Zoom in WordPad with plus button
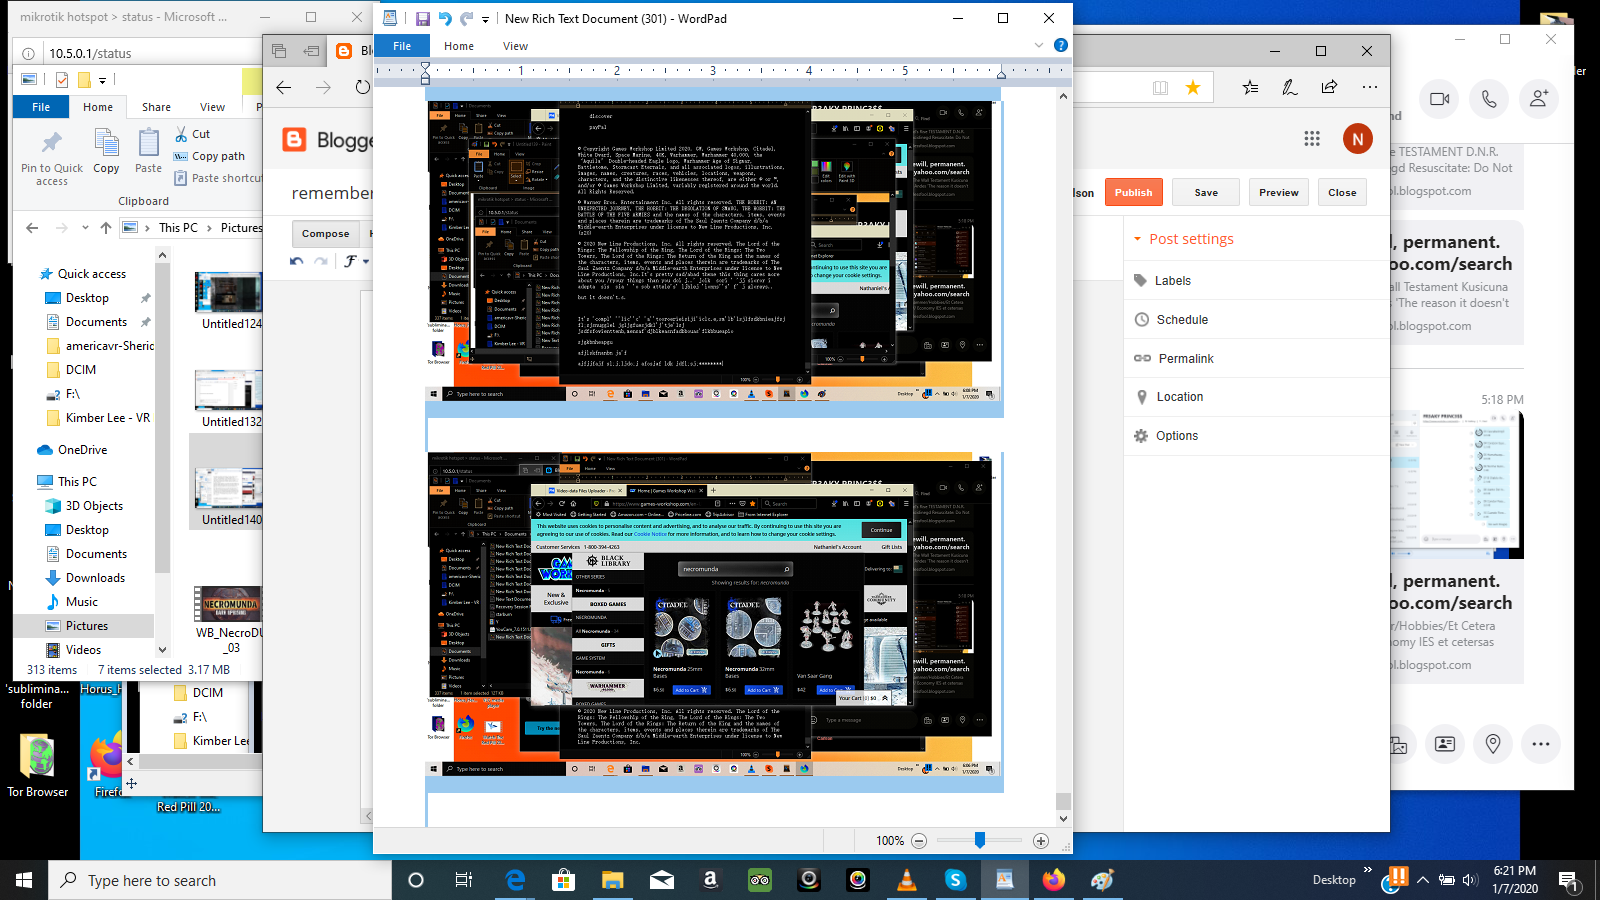The image size is (1600, 900). (1041, 841)
